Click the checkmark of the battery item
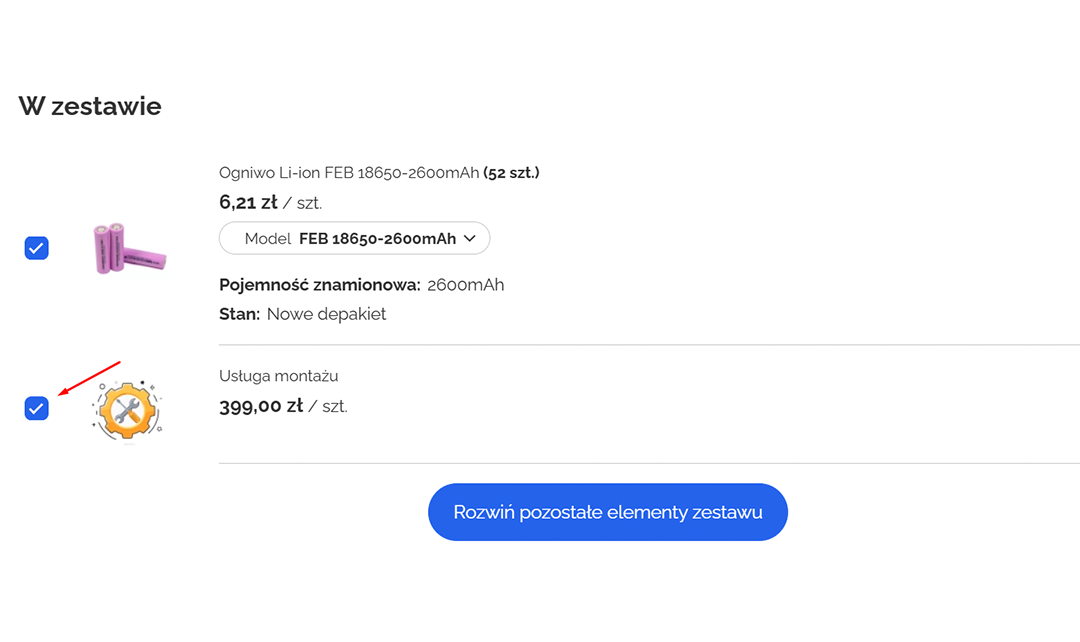 pyautogui.click(x=37, y=248)
